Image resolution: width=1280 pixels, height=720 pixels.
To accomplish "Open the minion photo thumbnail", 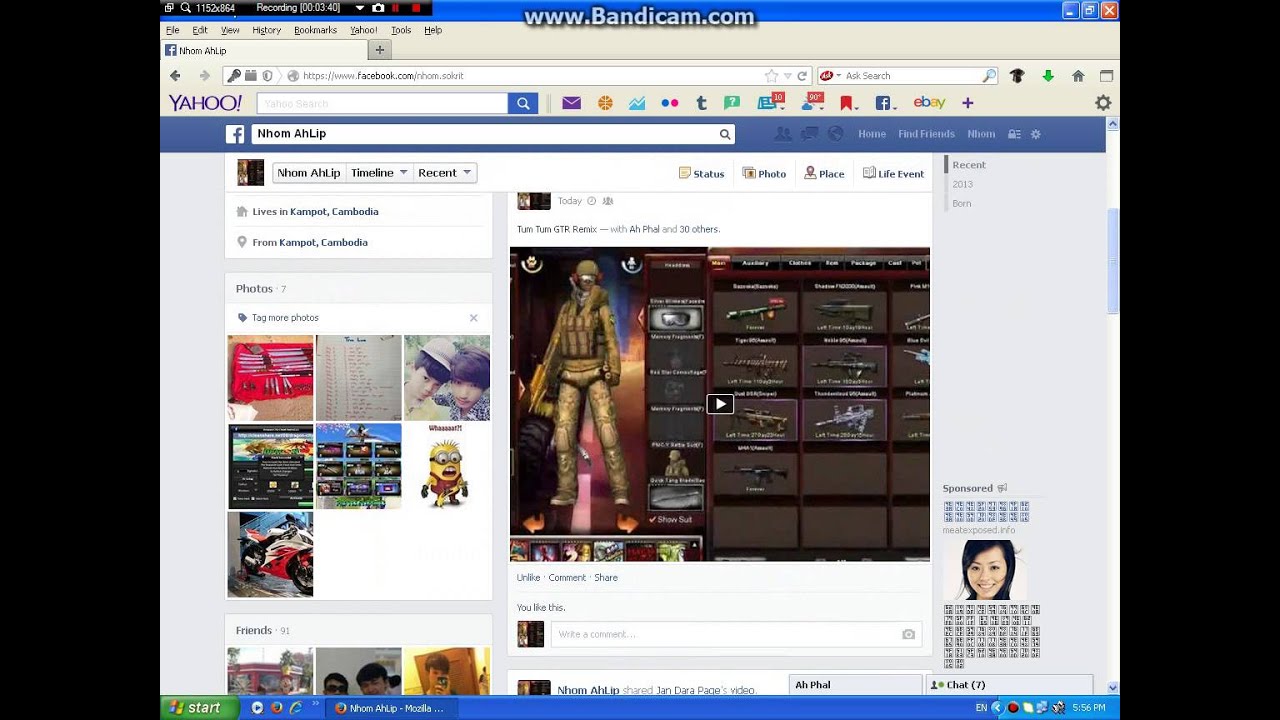I will (447, 466).
